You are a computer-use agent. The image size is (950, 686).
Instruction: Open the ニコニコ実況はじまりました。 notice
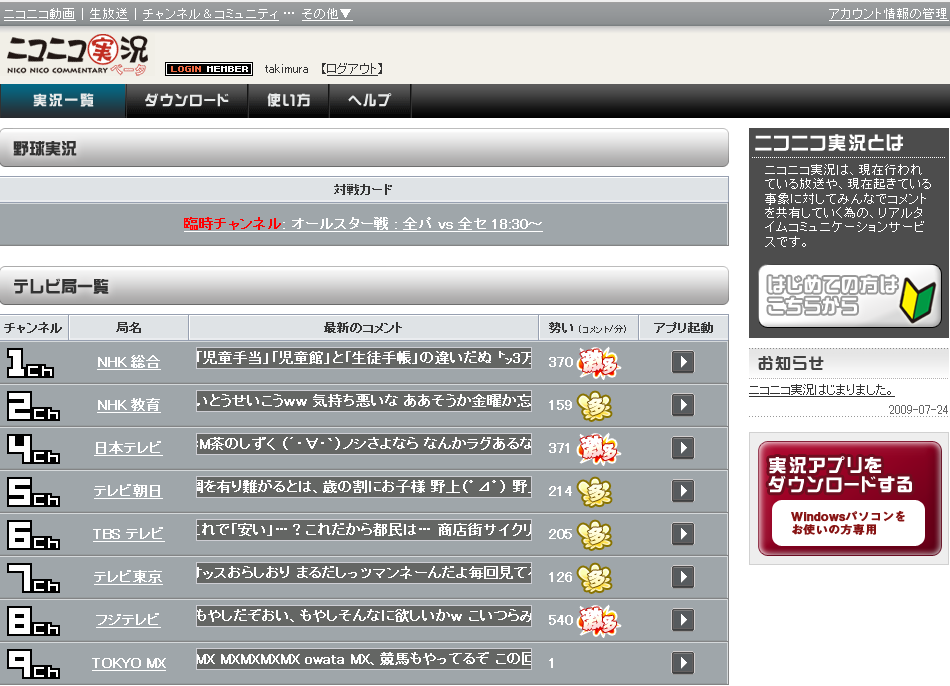(822, 390)
